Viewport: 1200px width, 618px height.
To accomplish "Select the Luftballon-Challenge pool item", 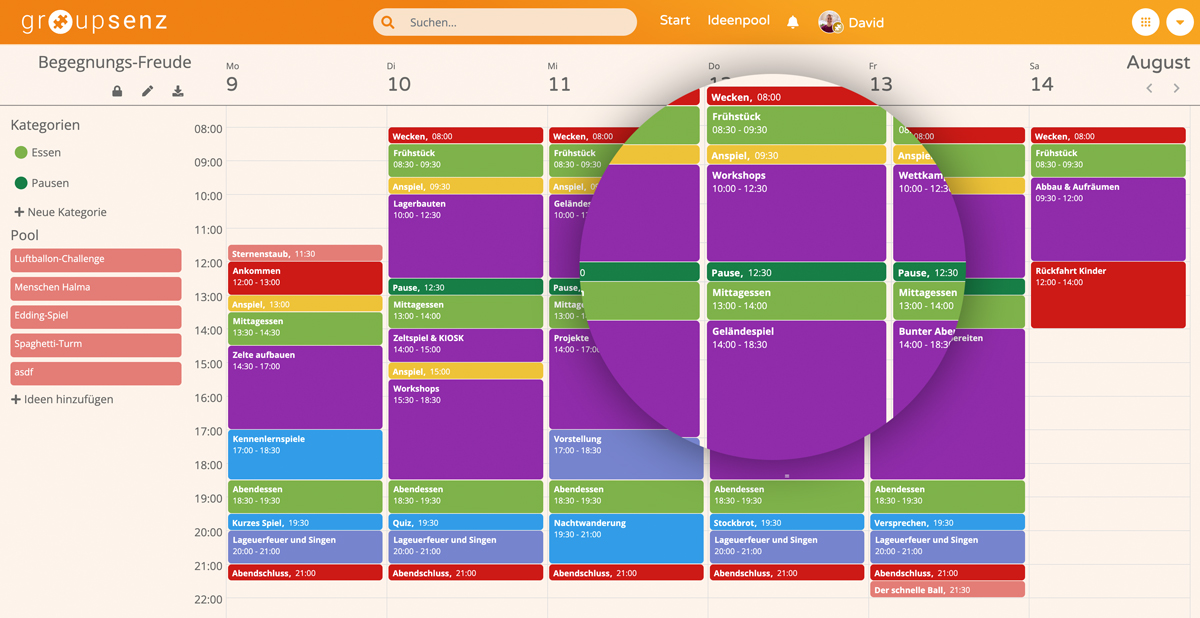I will click(x=96, y=260).
